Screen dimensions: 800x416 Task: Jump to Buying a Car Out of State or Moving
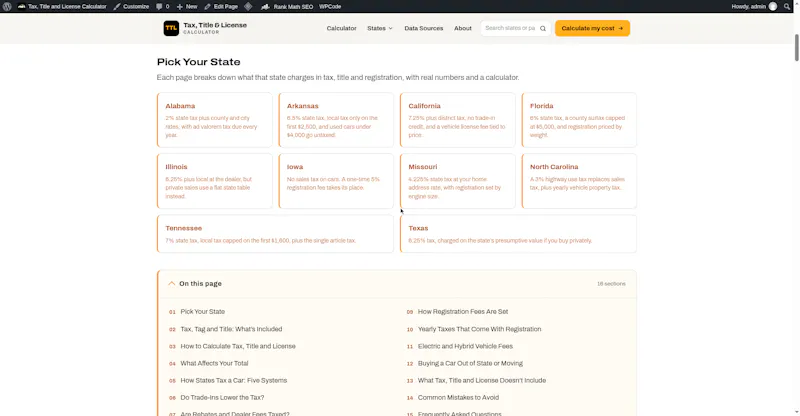point(470,363)
